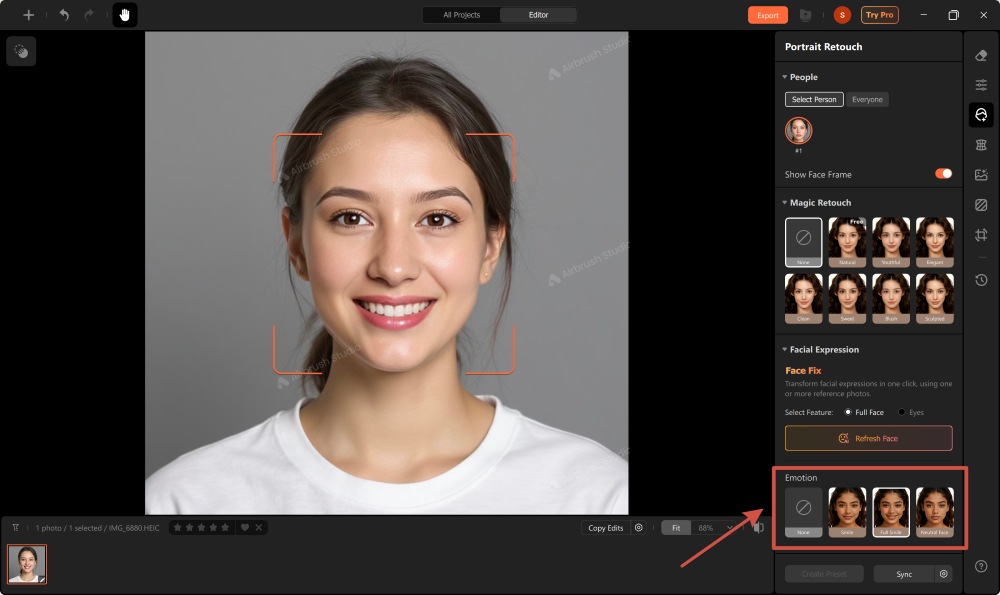Click the Portrait Retouch panel title
The height and width of the screenshot is (595, 1000).
pos(823,47)
